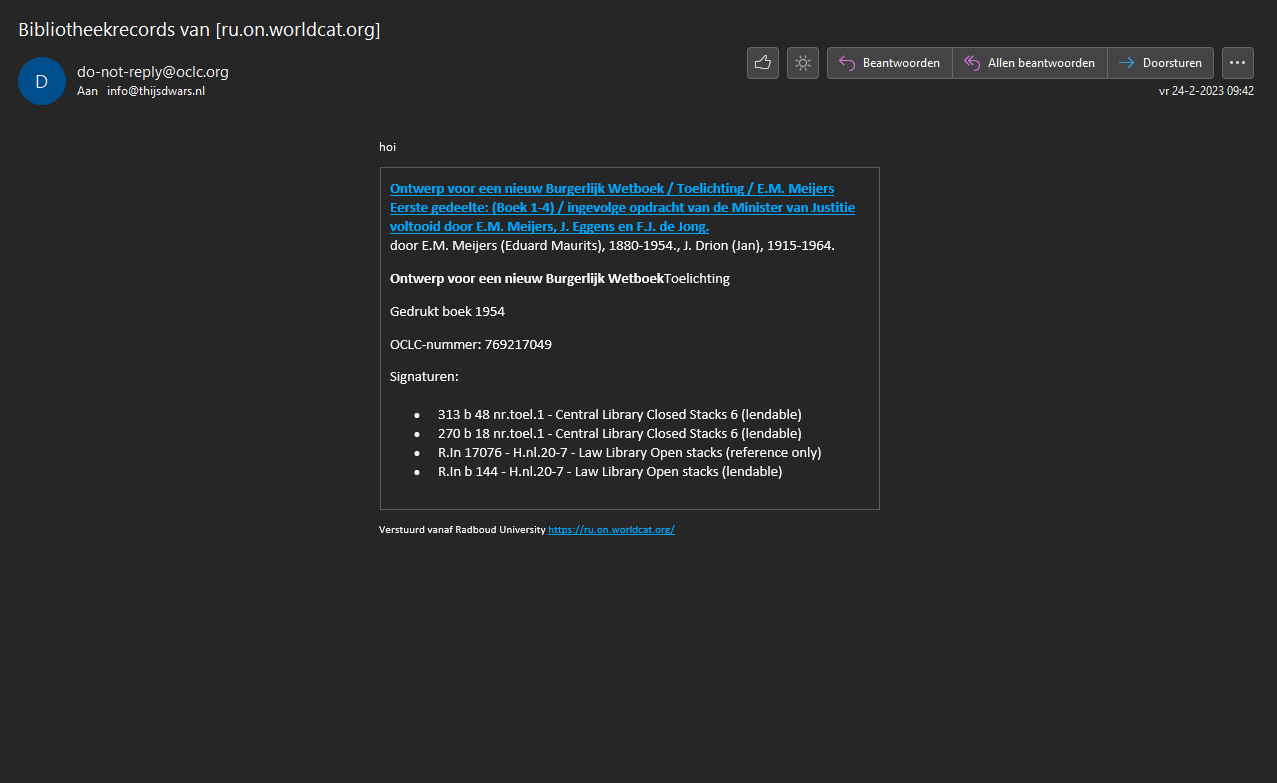1277x783 pixels.
Task: Click the sender avatar circle labeled D
Action: [x=41, y=82]
